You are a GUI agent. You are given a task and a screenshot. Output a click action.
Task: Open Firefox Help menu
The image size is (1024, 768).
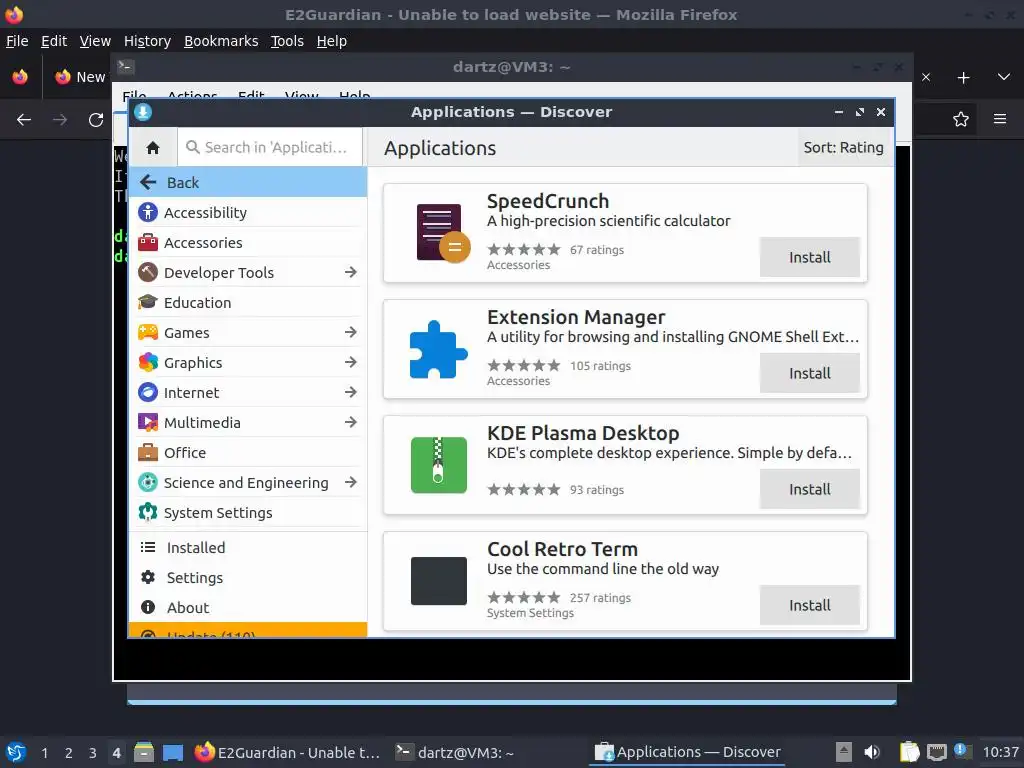click(x=332, y=41)
